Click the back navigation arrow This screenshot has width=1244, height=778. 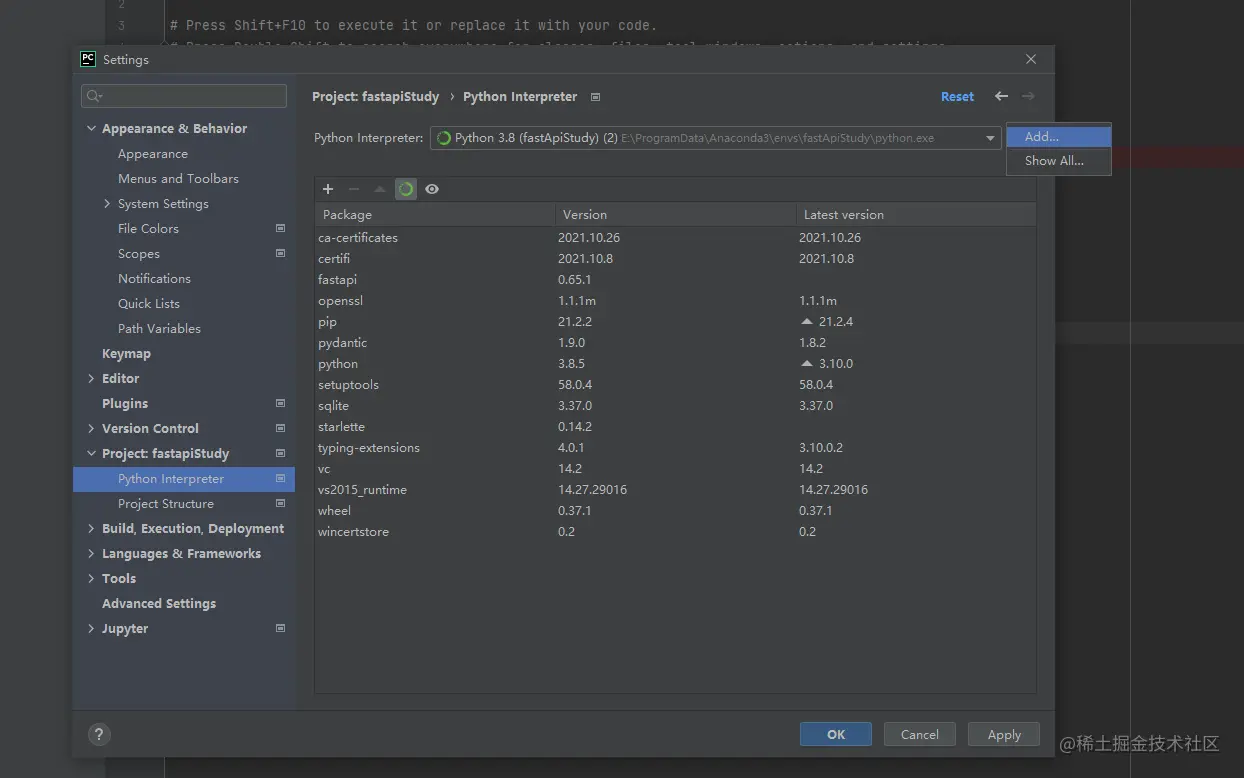[x=1001, y=96]
